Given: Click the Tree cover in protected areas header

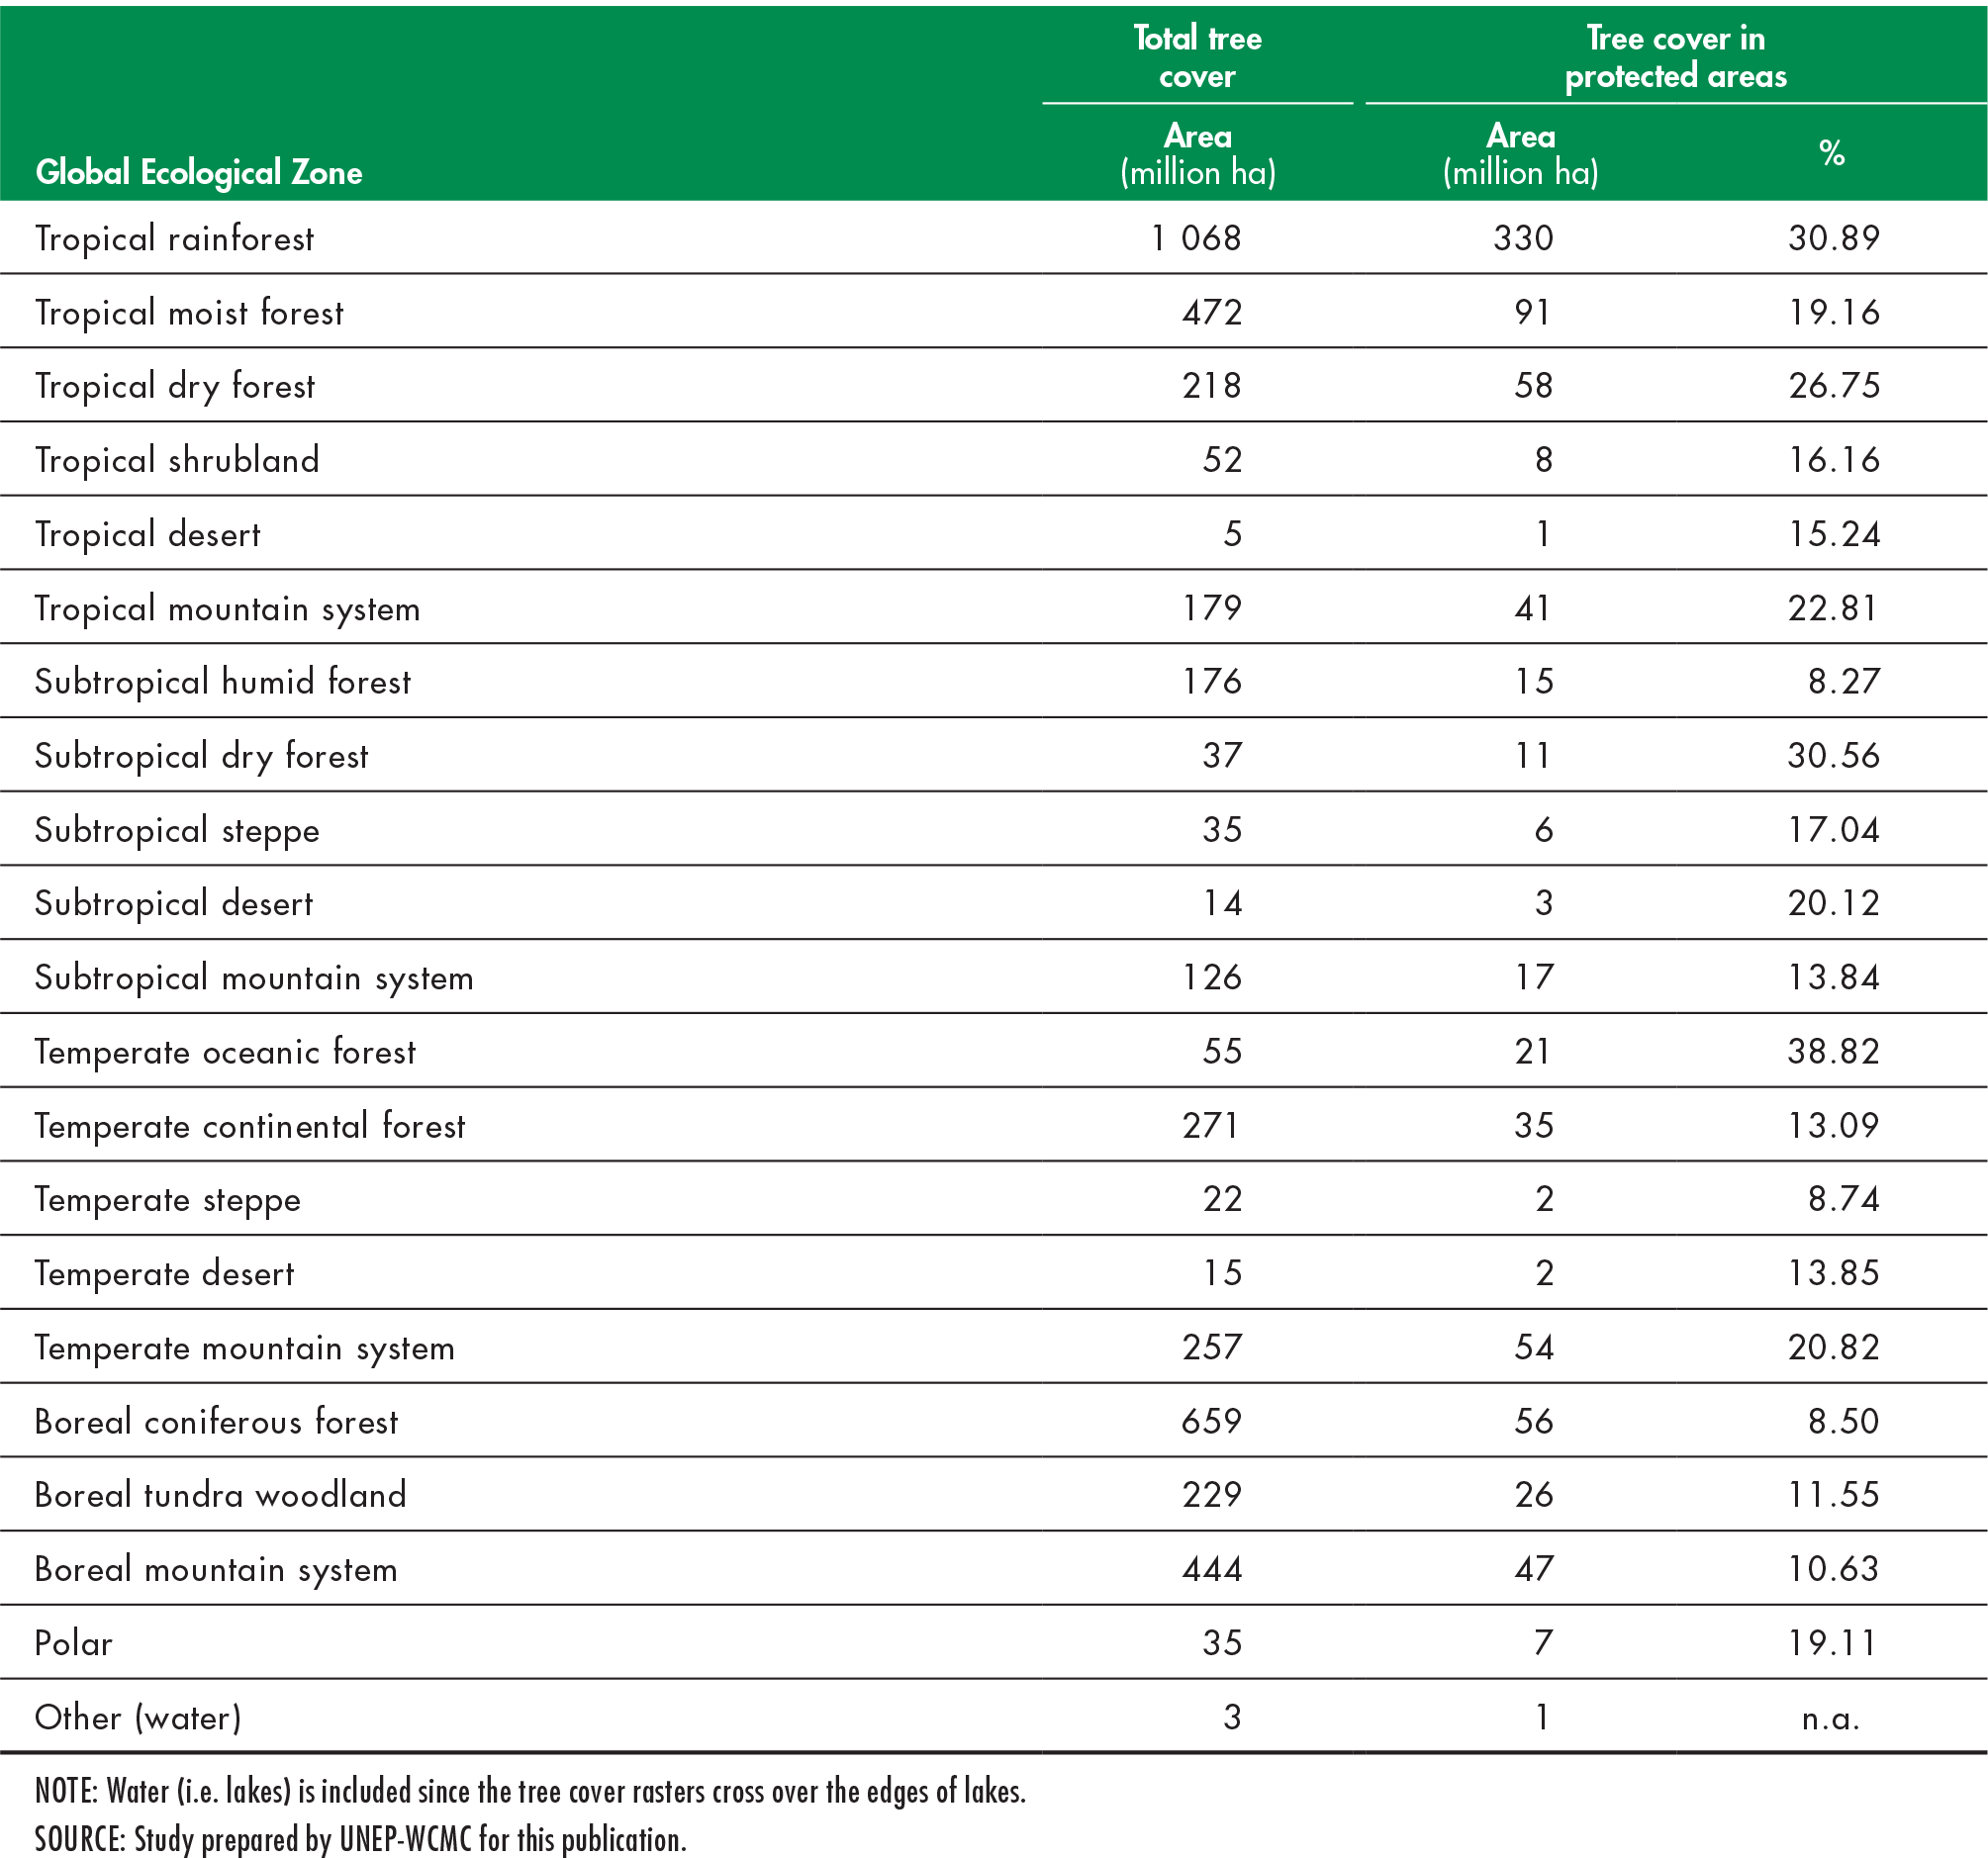Looking at the screenshot, I should click(1675, 57).
